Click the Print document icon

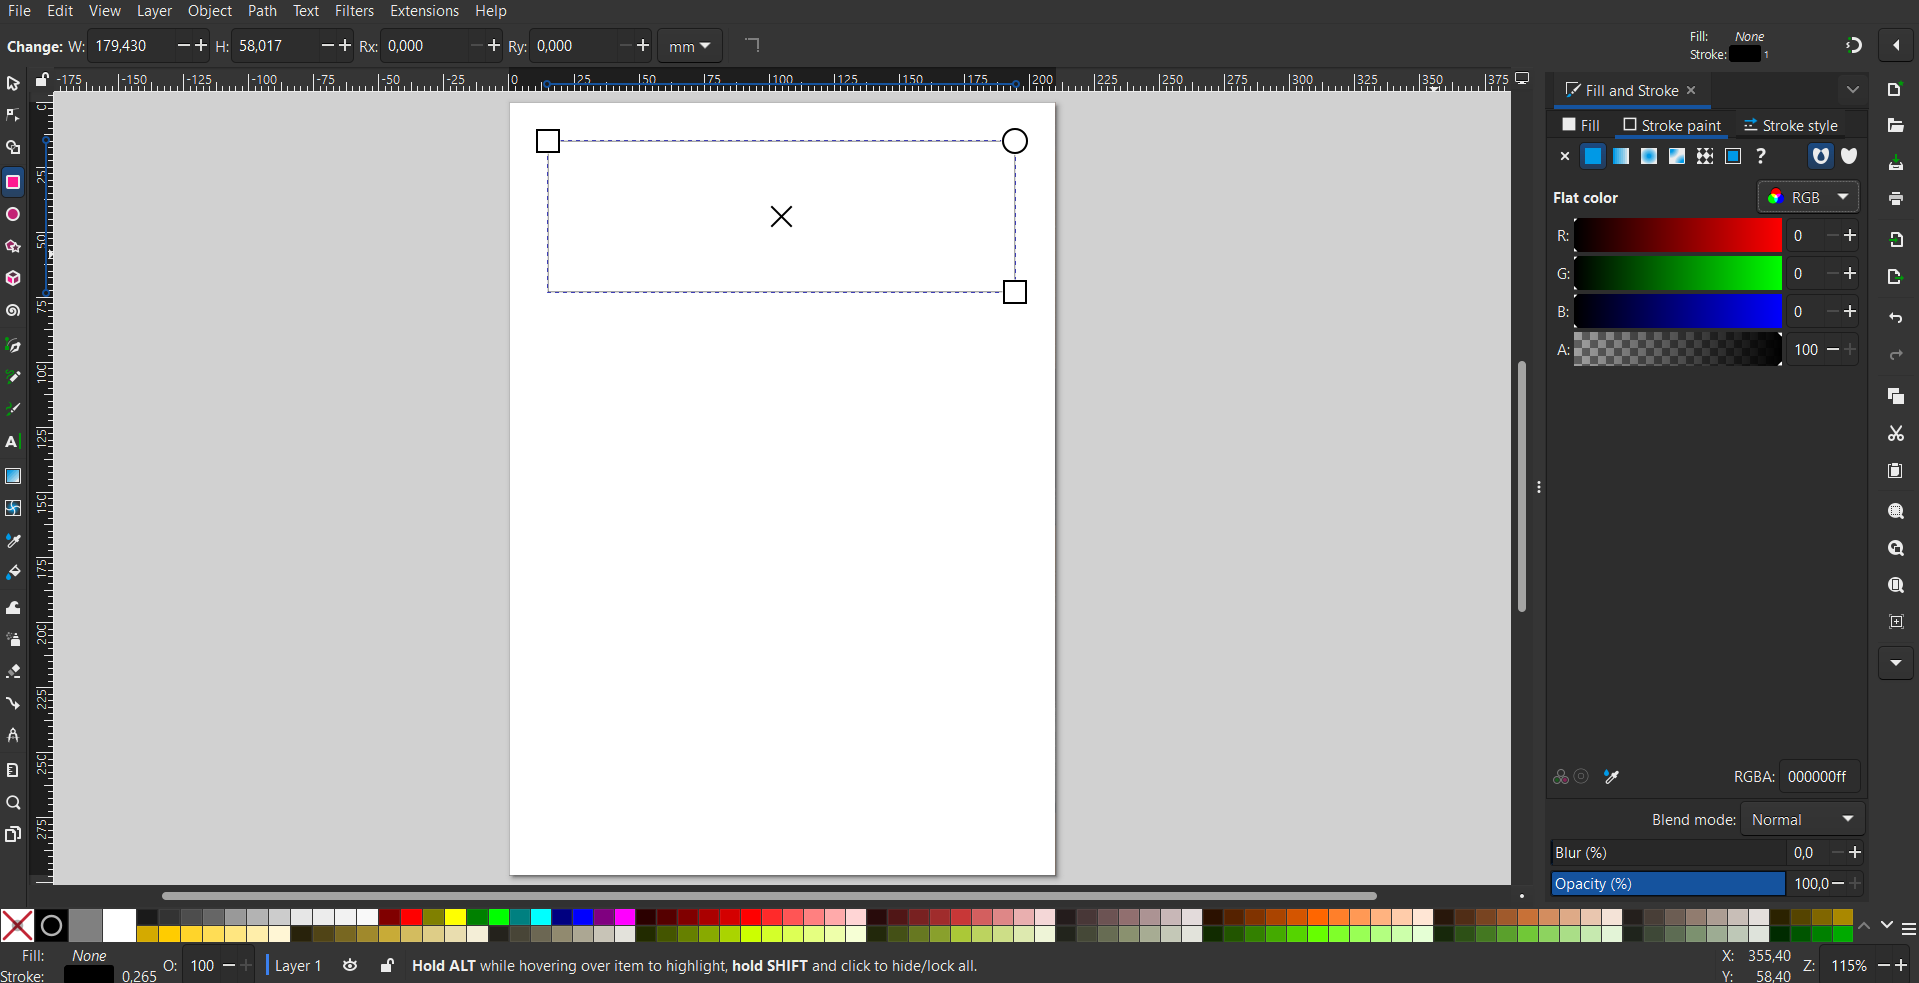pyautogui.click(x=1895, y=199)
